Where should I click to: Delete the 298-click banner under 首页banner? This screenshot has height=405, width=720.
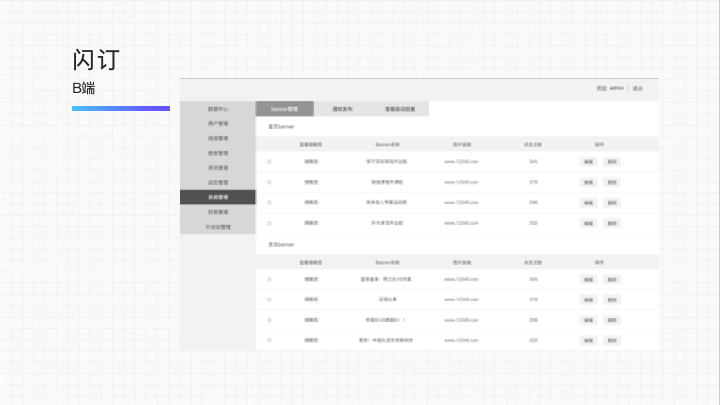(x=612, y=202)
